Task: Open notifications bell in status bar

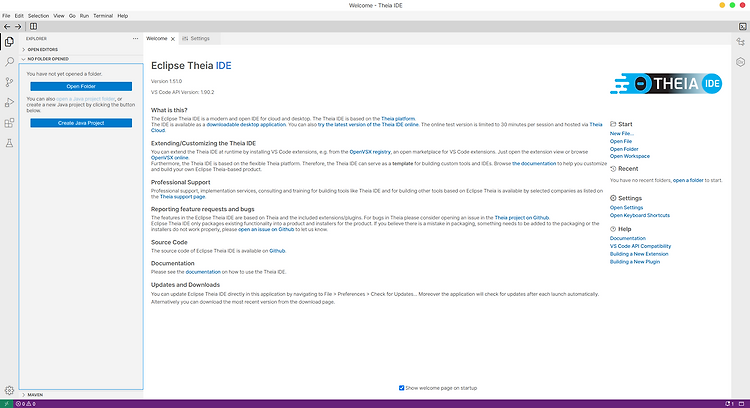Action: (729, 404)
